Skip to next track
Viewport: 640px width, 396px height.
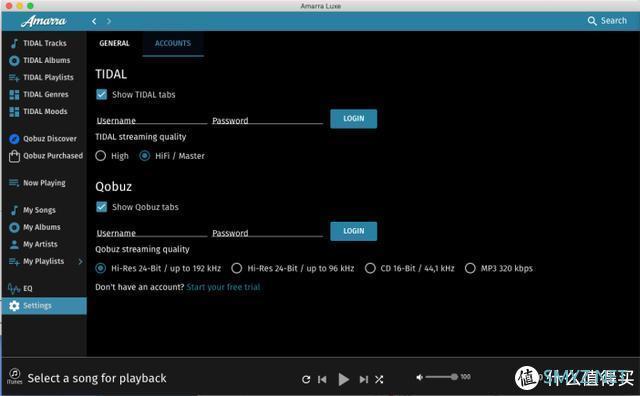pyautogui.click(x=364, y=380)
